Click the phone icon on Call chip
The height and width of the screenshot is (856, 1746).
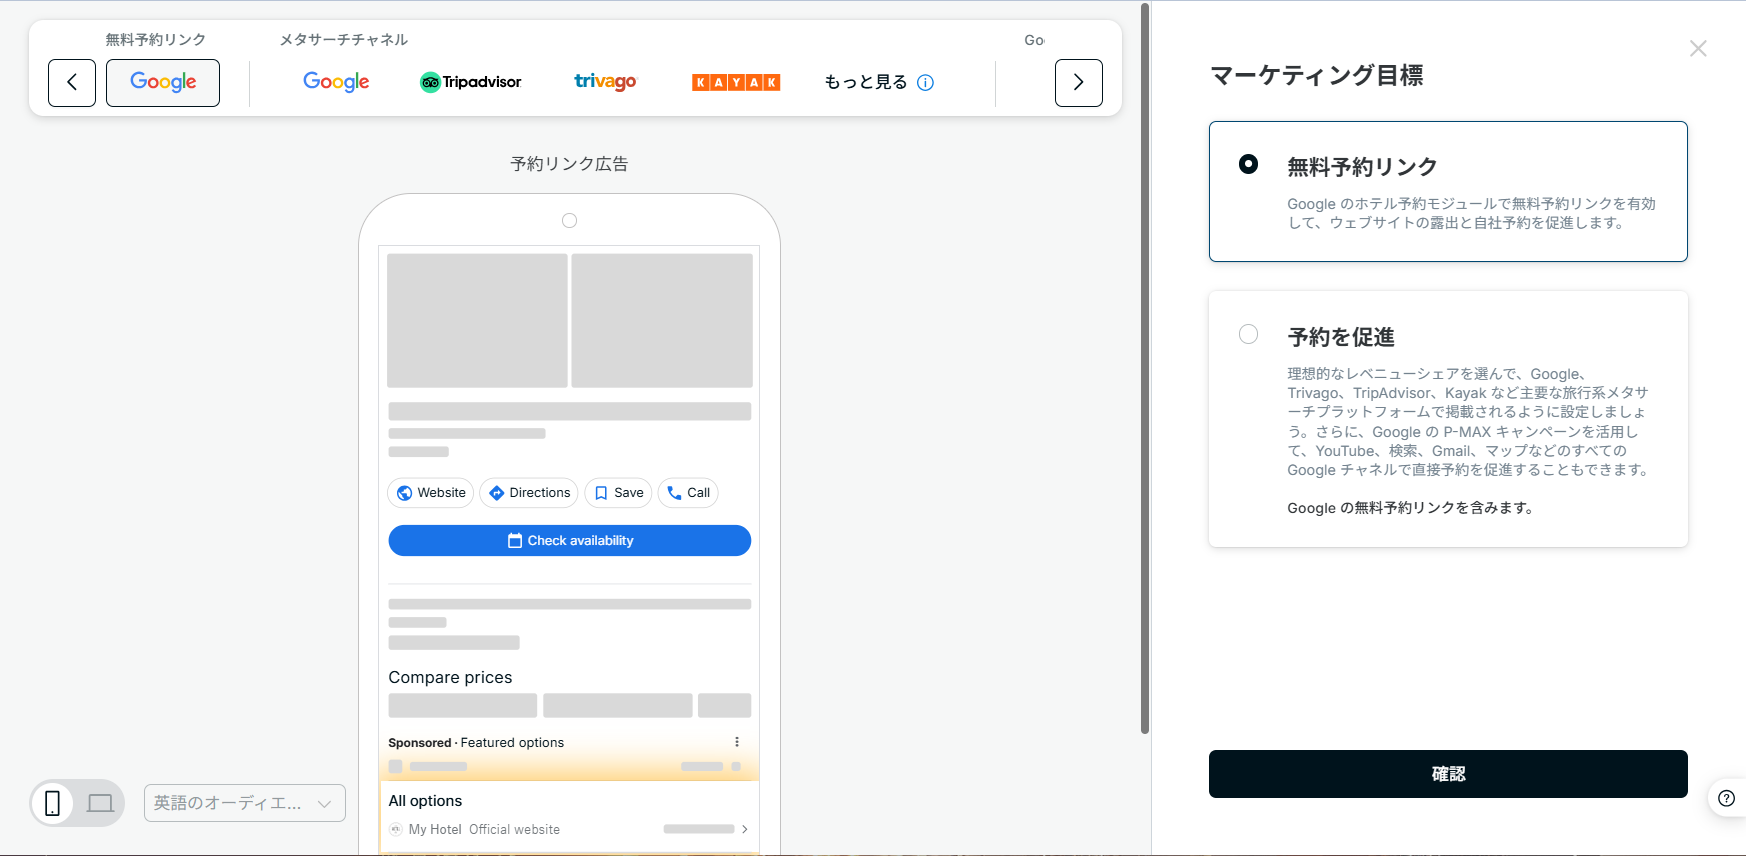[674, 493]
